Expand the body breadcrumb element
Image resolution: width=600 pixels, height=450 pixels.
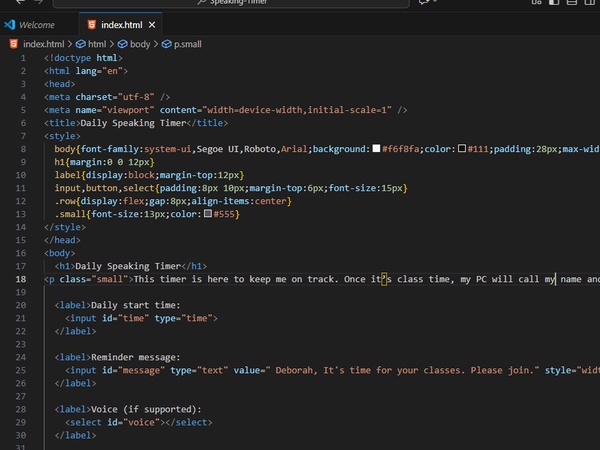(x=139, y=44)
